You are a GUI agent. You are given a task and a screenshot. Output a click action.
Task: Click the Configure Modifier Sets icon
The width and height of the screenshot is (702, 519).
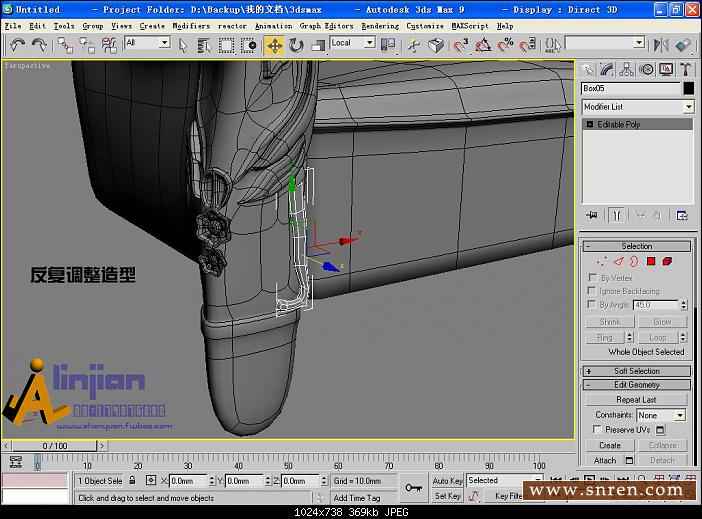pos(682,215)
